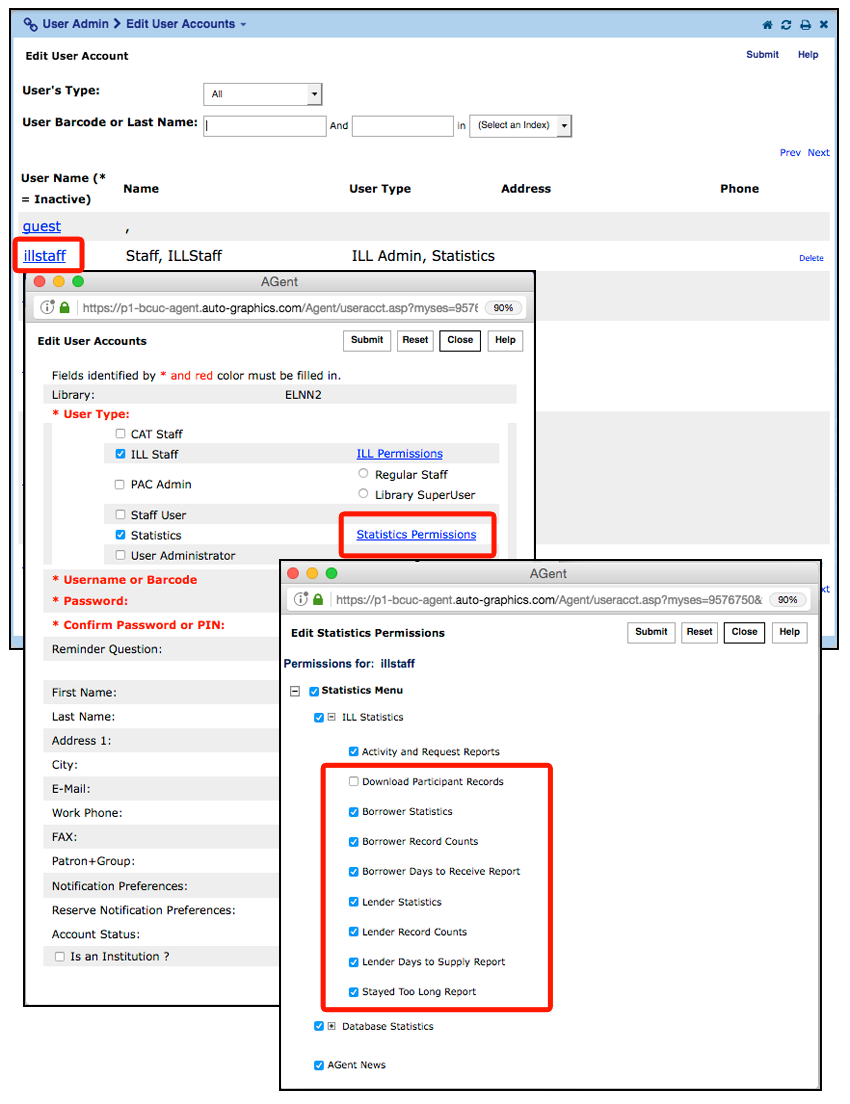
Task: Open the Statistics Permissions link
Action: click(x=416, y=535)
